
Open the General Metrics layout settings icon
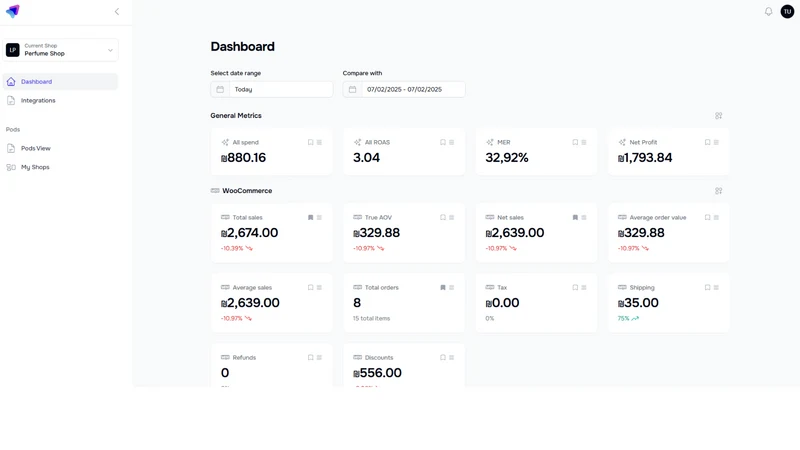(718, 116)
